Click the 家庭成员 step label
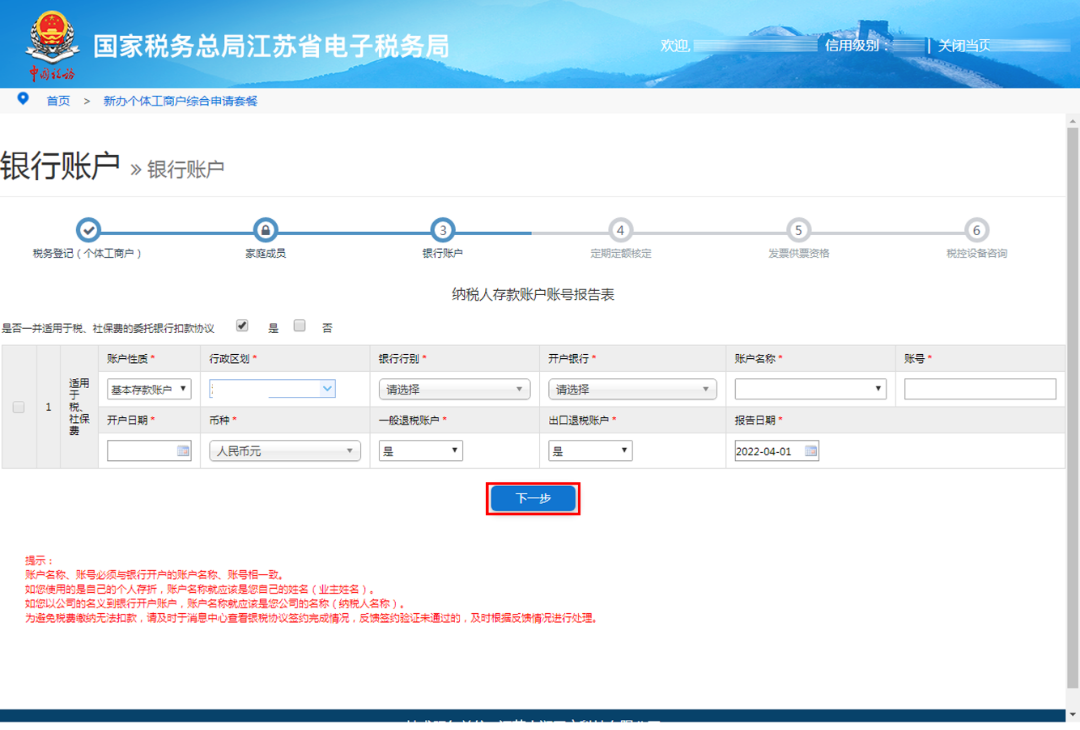1080x730 pixels. tap(265, 253)
